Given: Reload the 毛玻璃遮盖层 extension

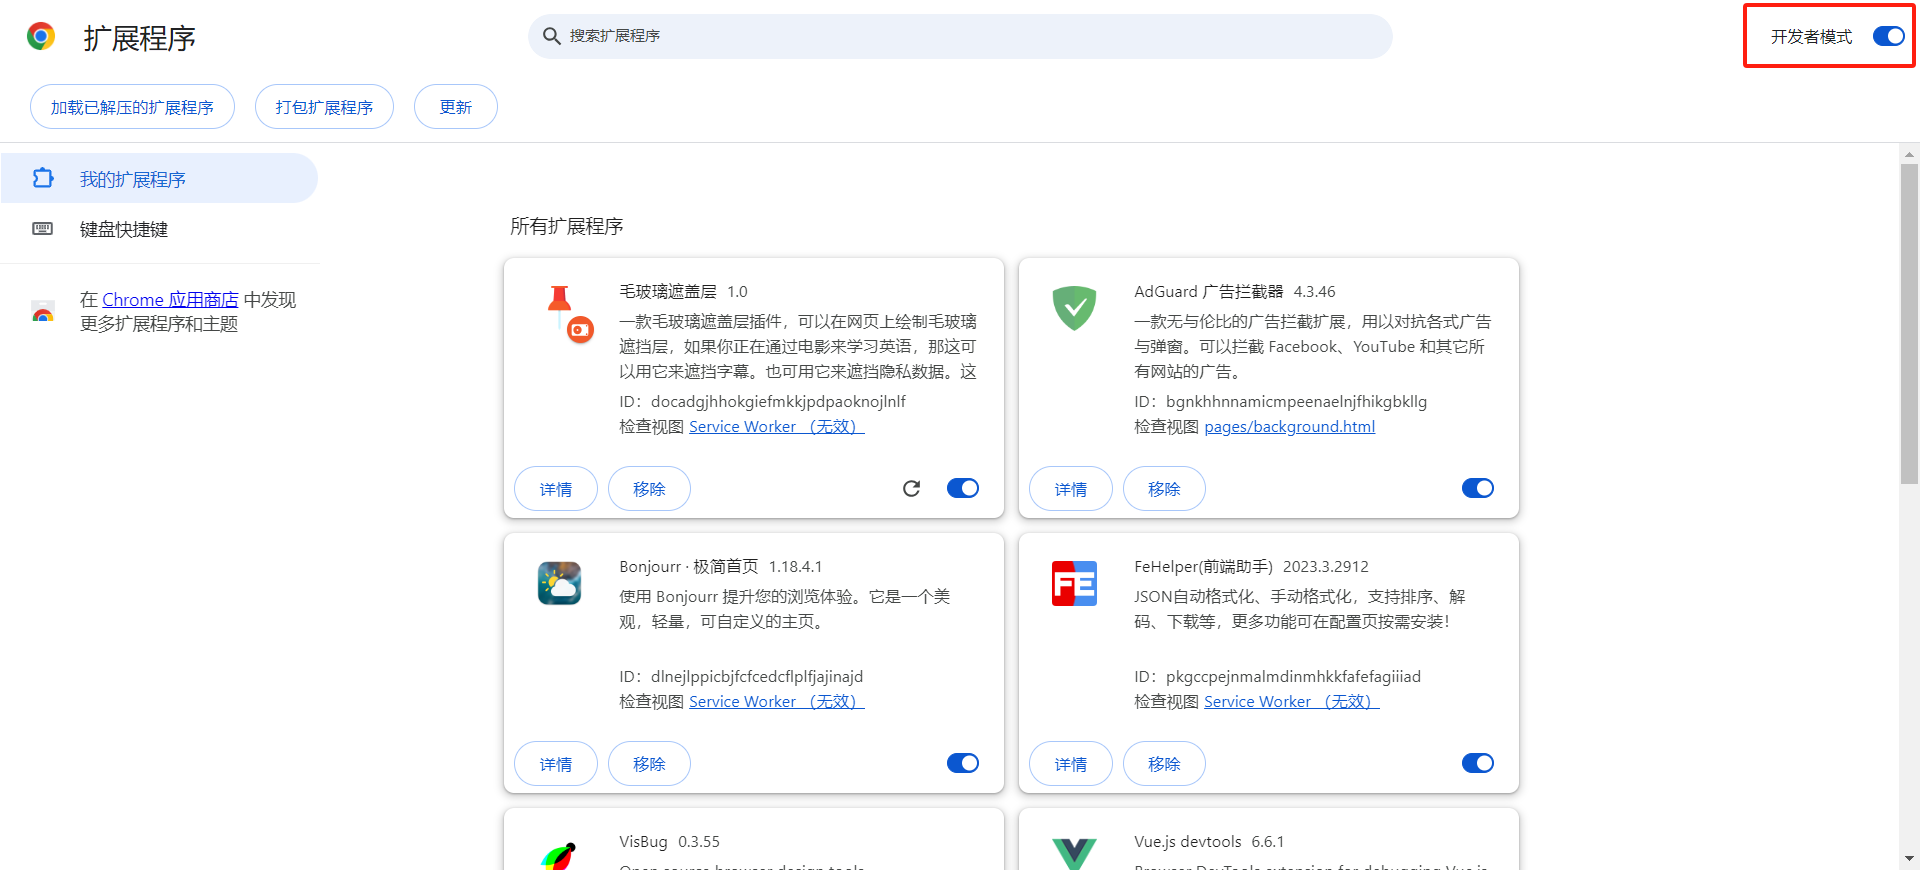Looking at the screenshot, I should 911,488.
